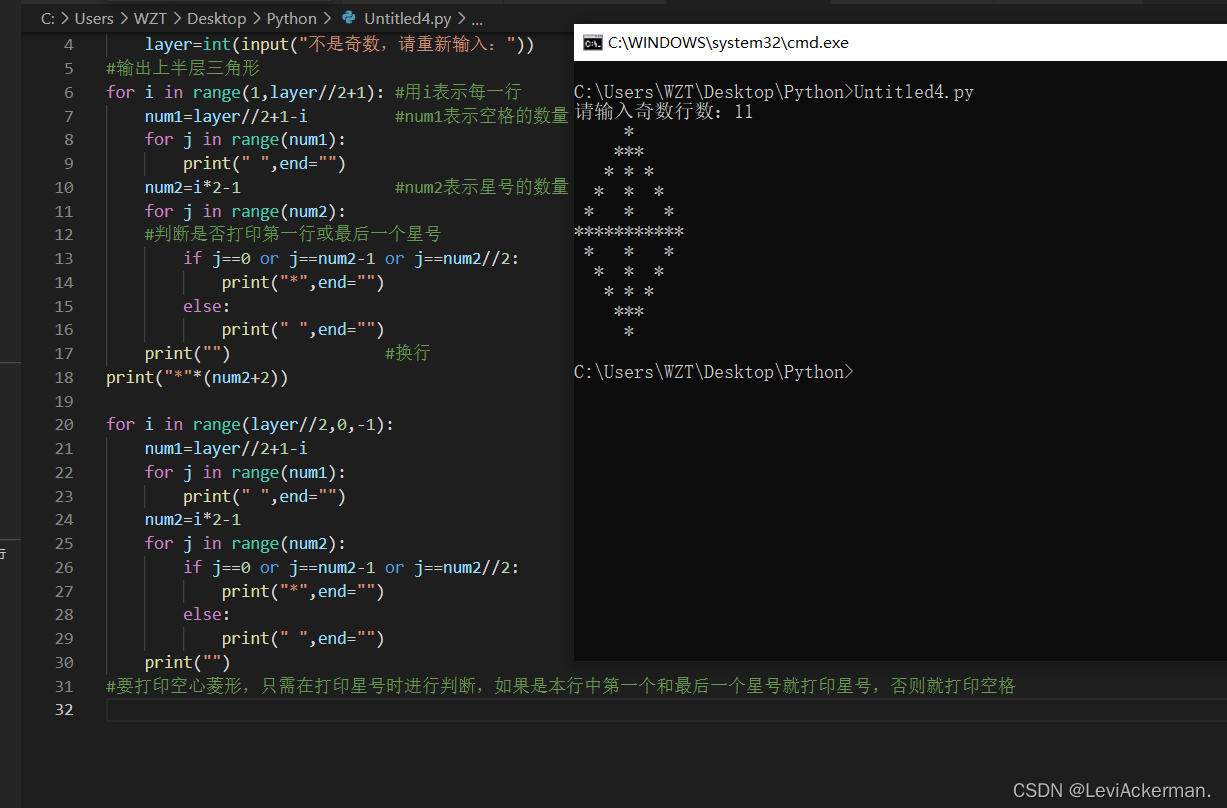Click the comment "#换行"
Image resolution: width=1227 pixels, height=808 pixels.
(x=407, y=353)
